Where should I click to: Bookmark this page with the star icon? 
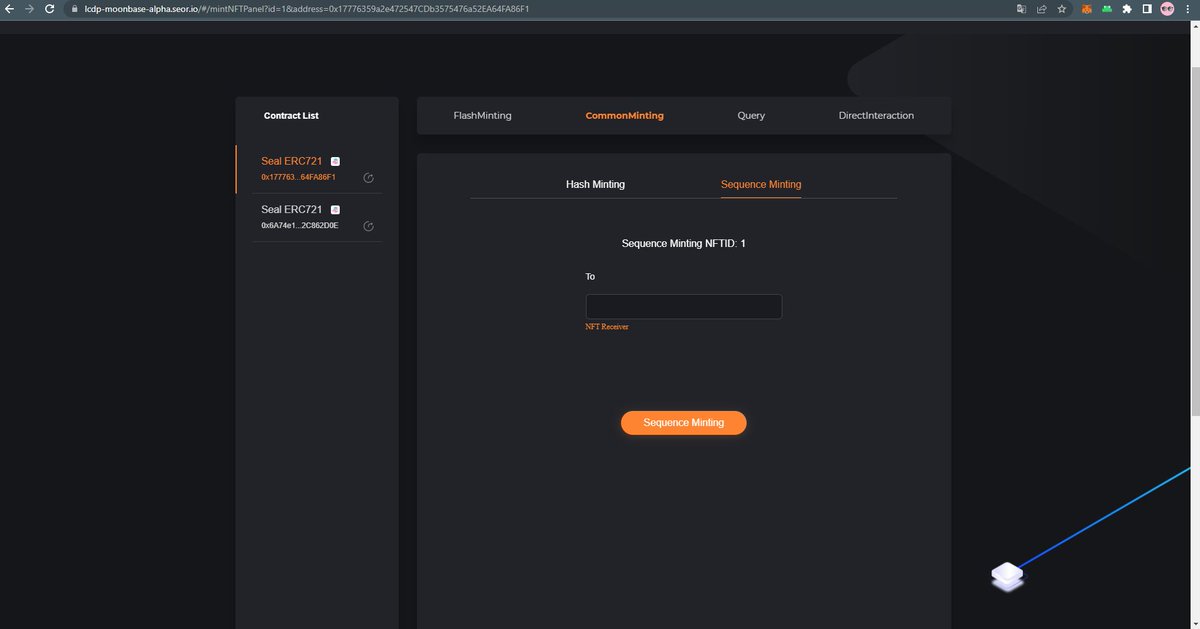pyautogui.click(x=1061, y=8)
